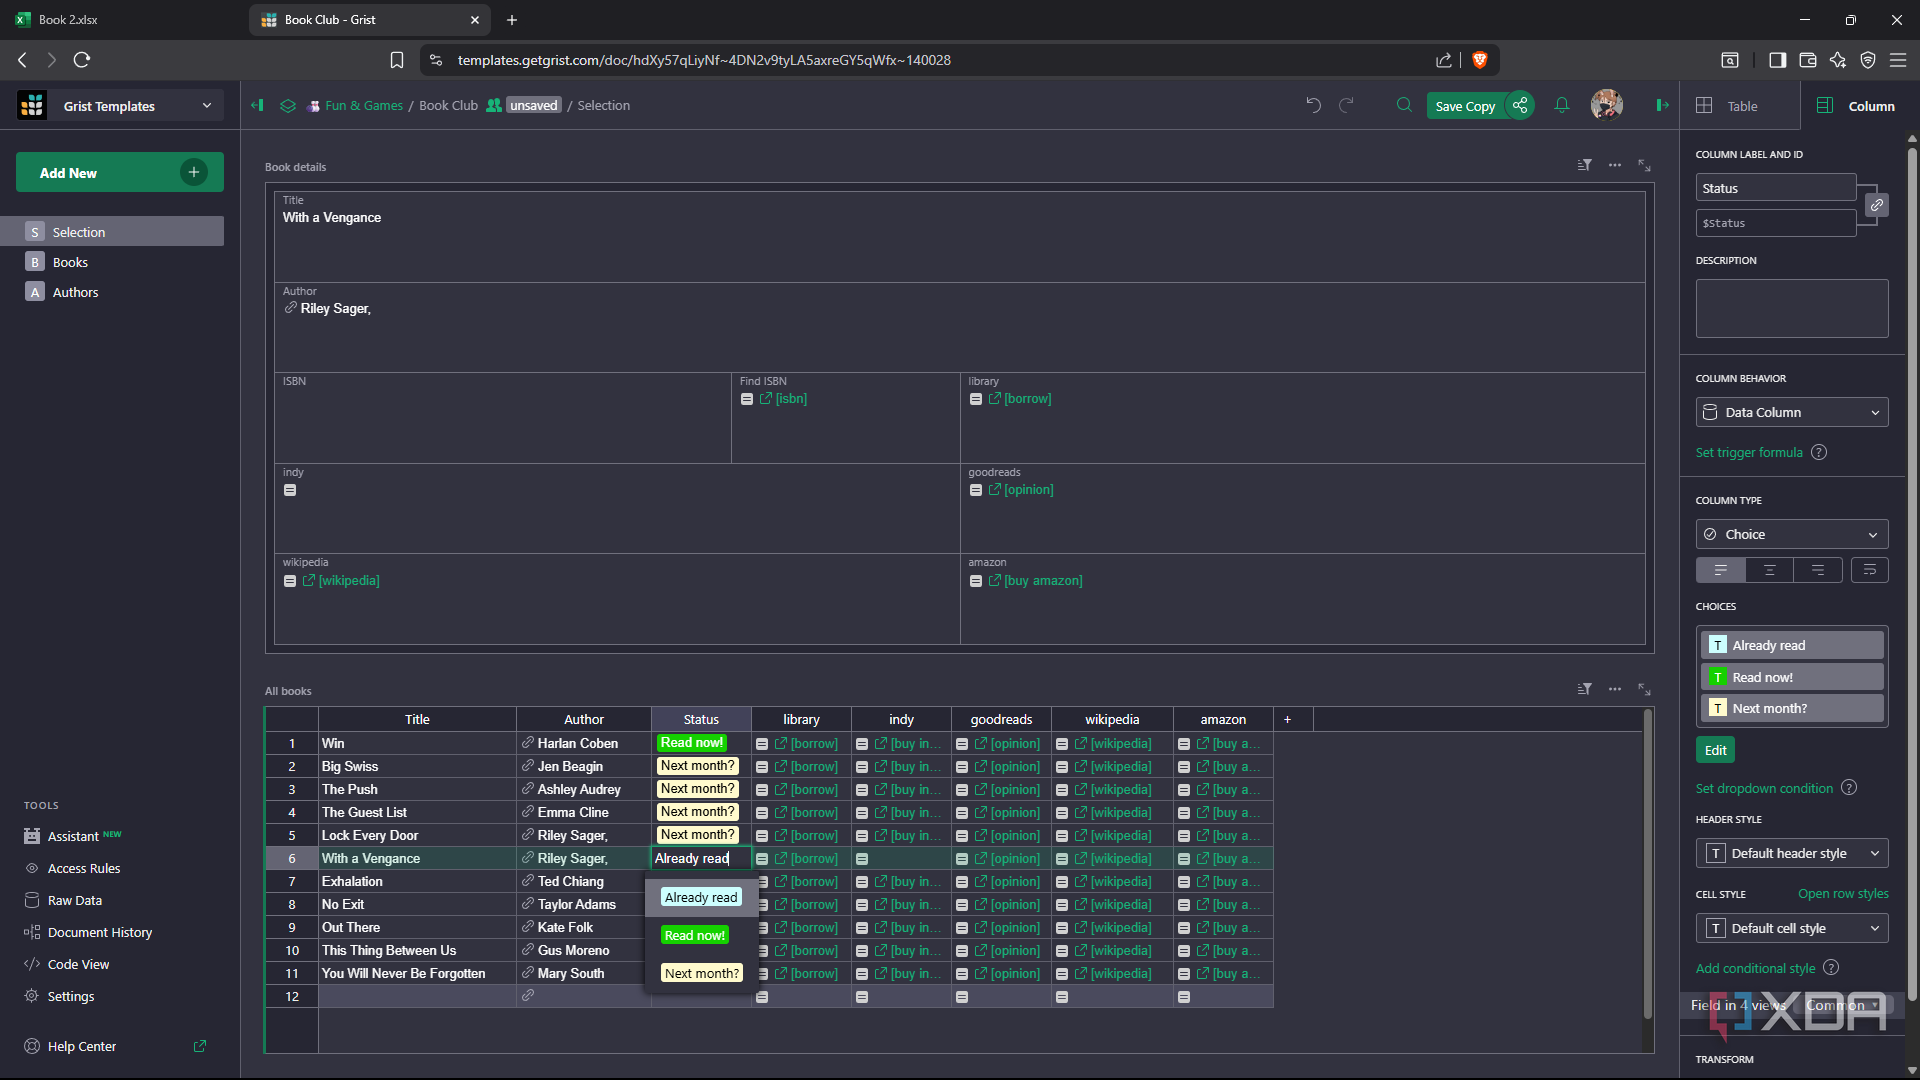Expand the Column Type Choice dropdown
1920x1080 pixels.
(x=1791, y=534)
